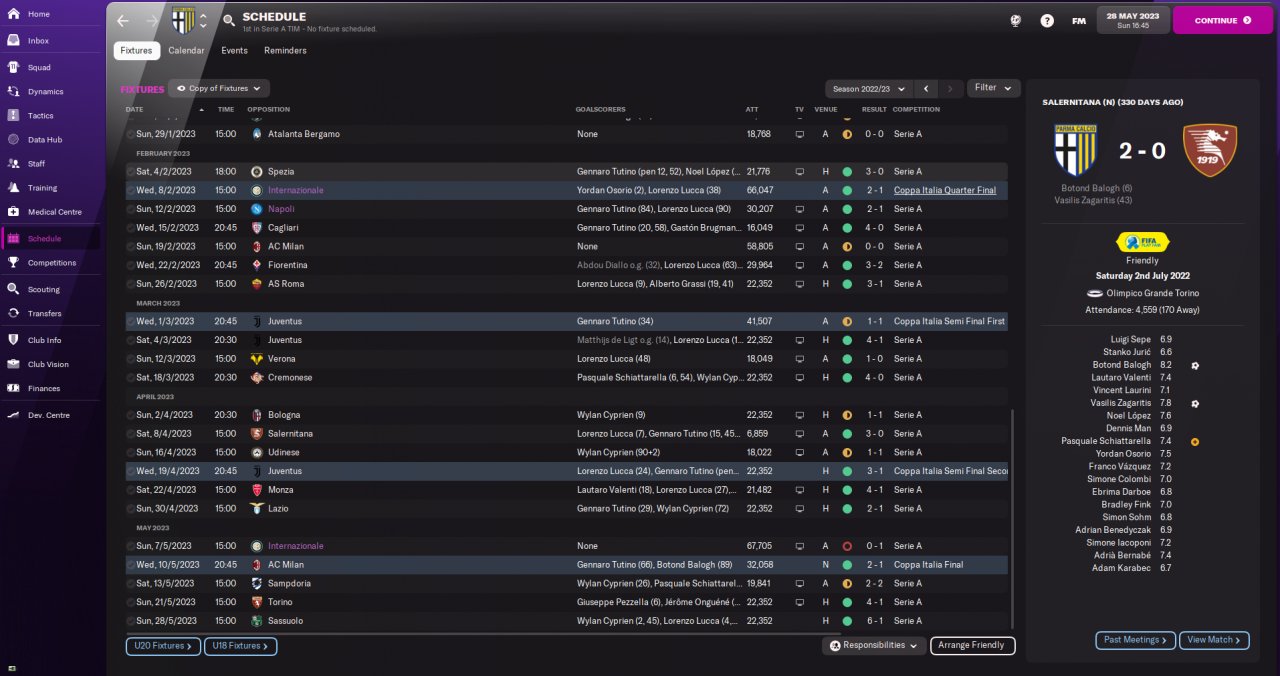This screenshot has height=676, width=1280.
Task: Open Scouting via magnifier icon
Action: coord(13,290)
